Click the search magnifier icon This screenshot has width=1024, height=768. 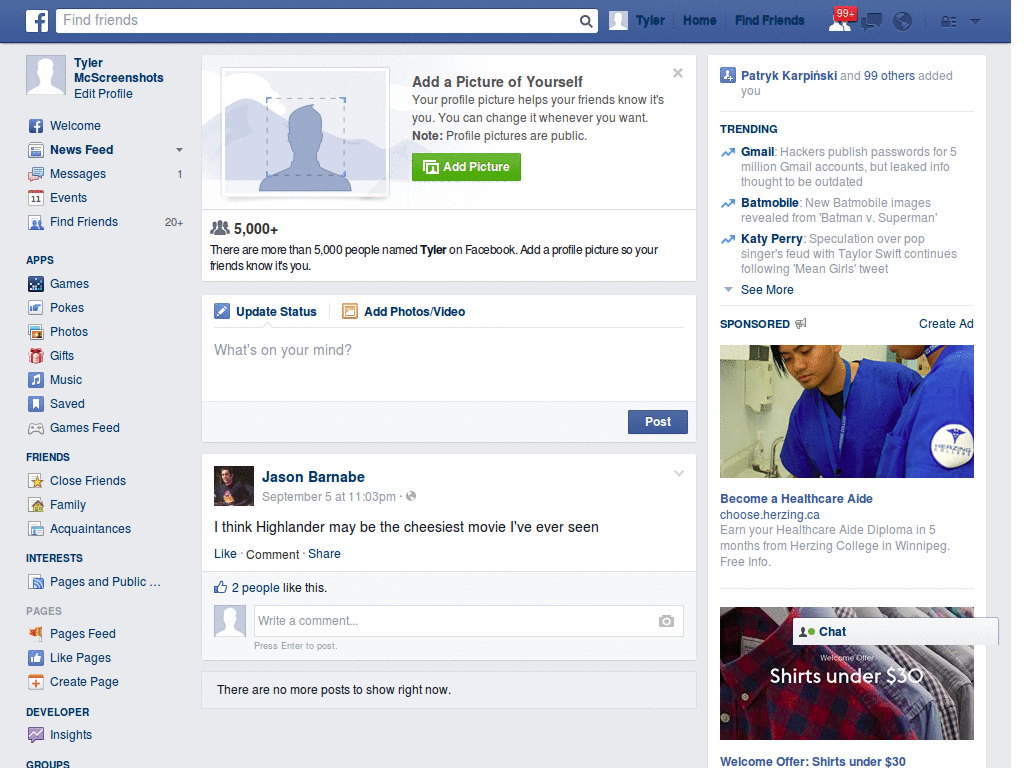586,21
